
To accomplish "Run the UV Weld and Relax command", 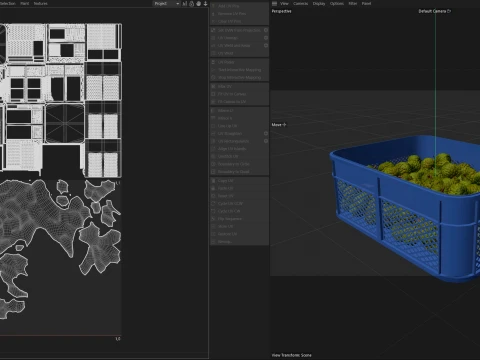I will point(237,45).
